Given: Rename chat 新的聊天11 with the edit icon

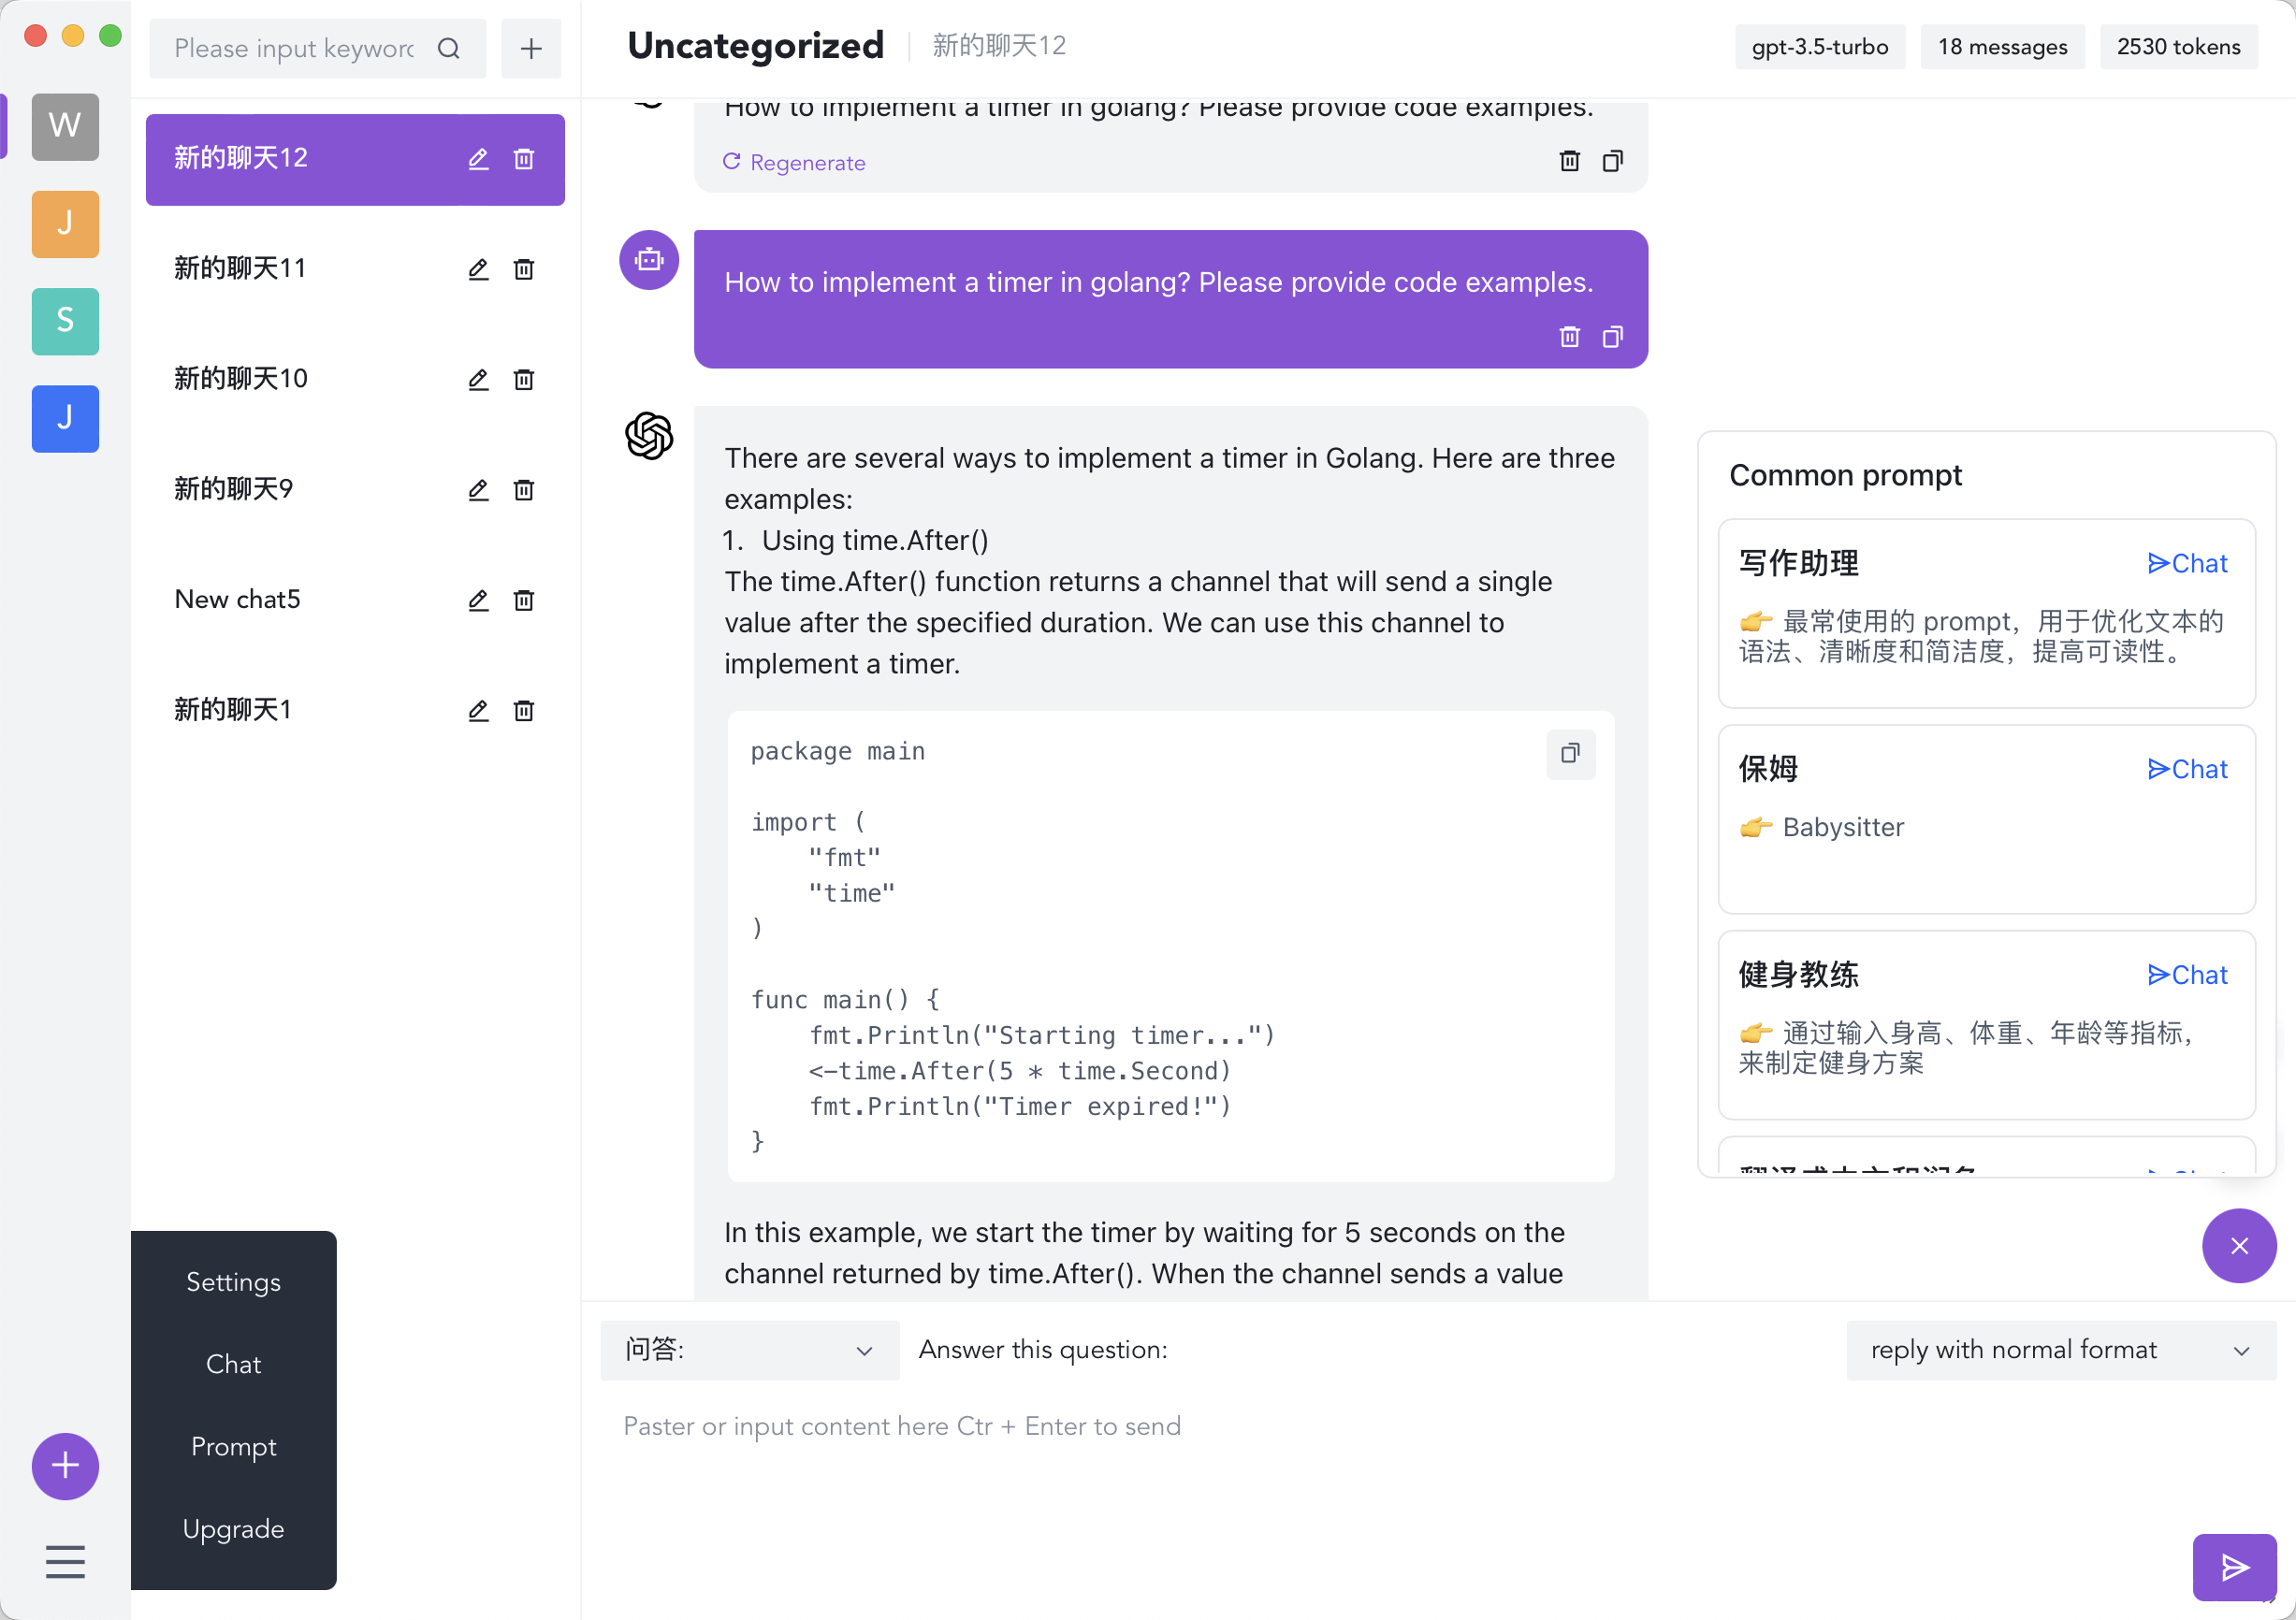Looking at the screenshot, I should [x=478, y=269].
